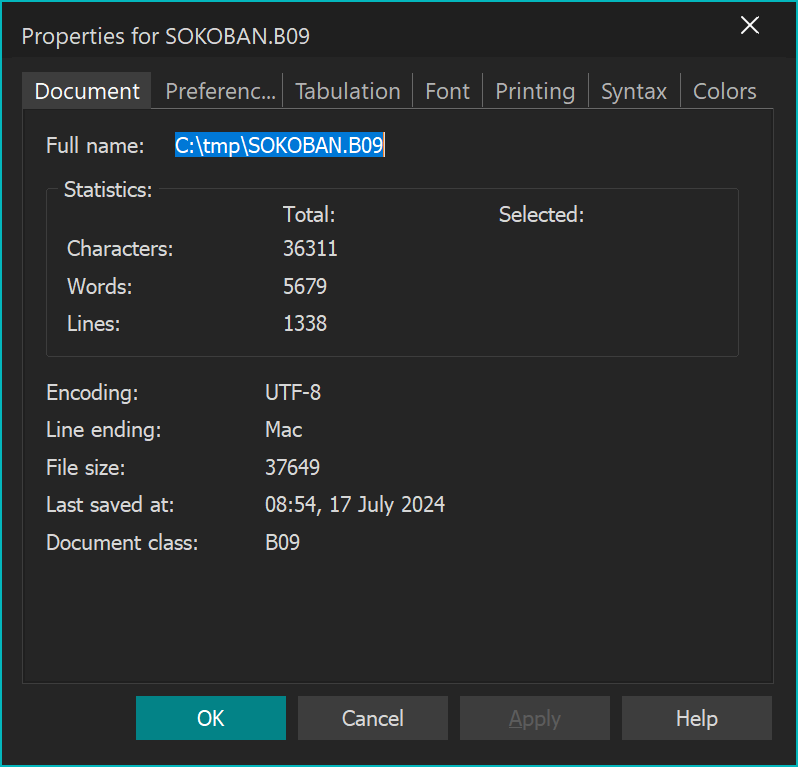The width and height of the screenshot is (798, 767).
Task: Click the Last saved at timestamp
Action: [x=354, y=505]
